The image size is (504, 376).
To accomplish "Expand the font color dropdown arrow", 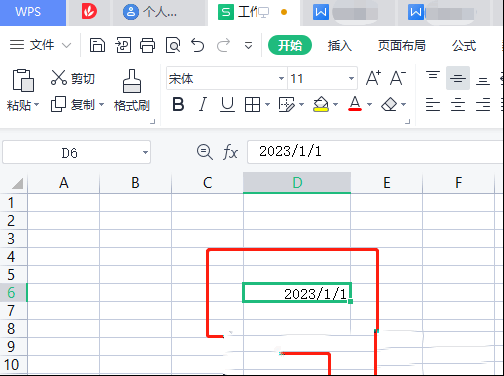I will 369,105.
